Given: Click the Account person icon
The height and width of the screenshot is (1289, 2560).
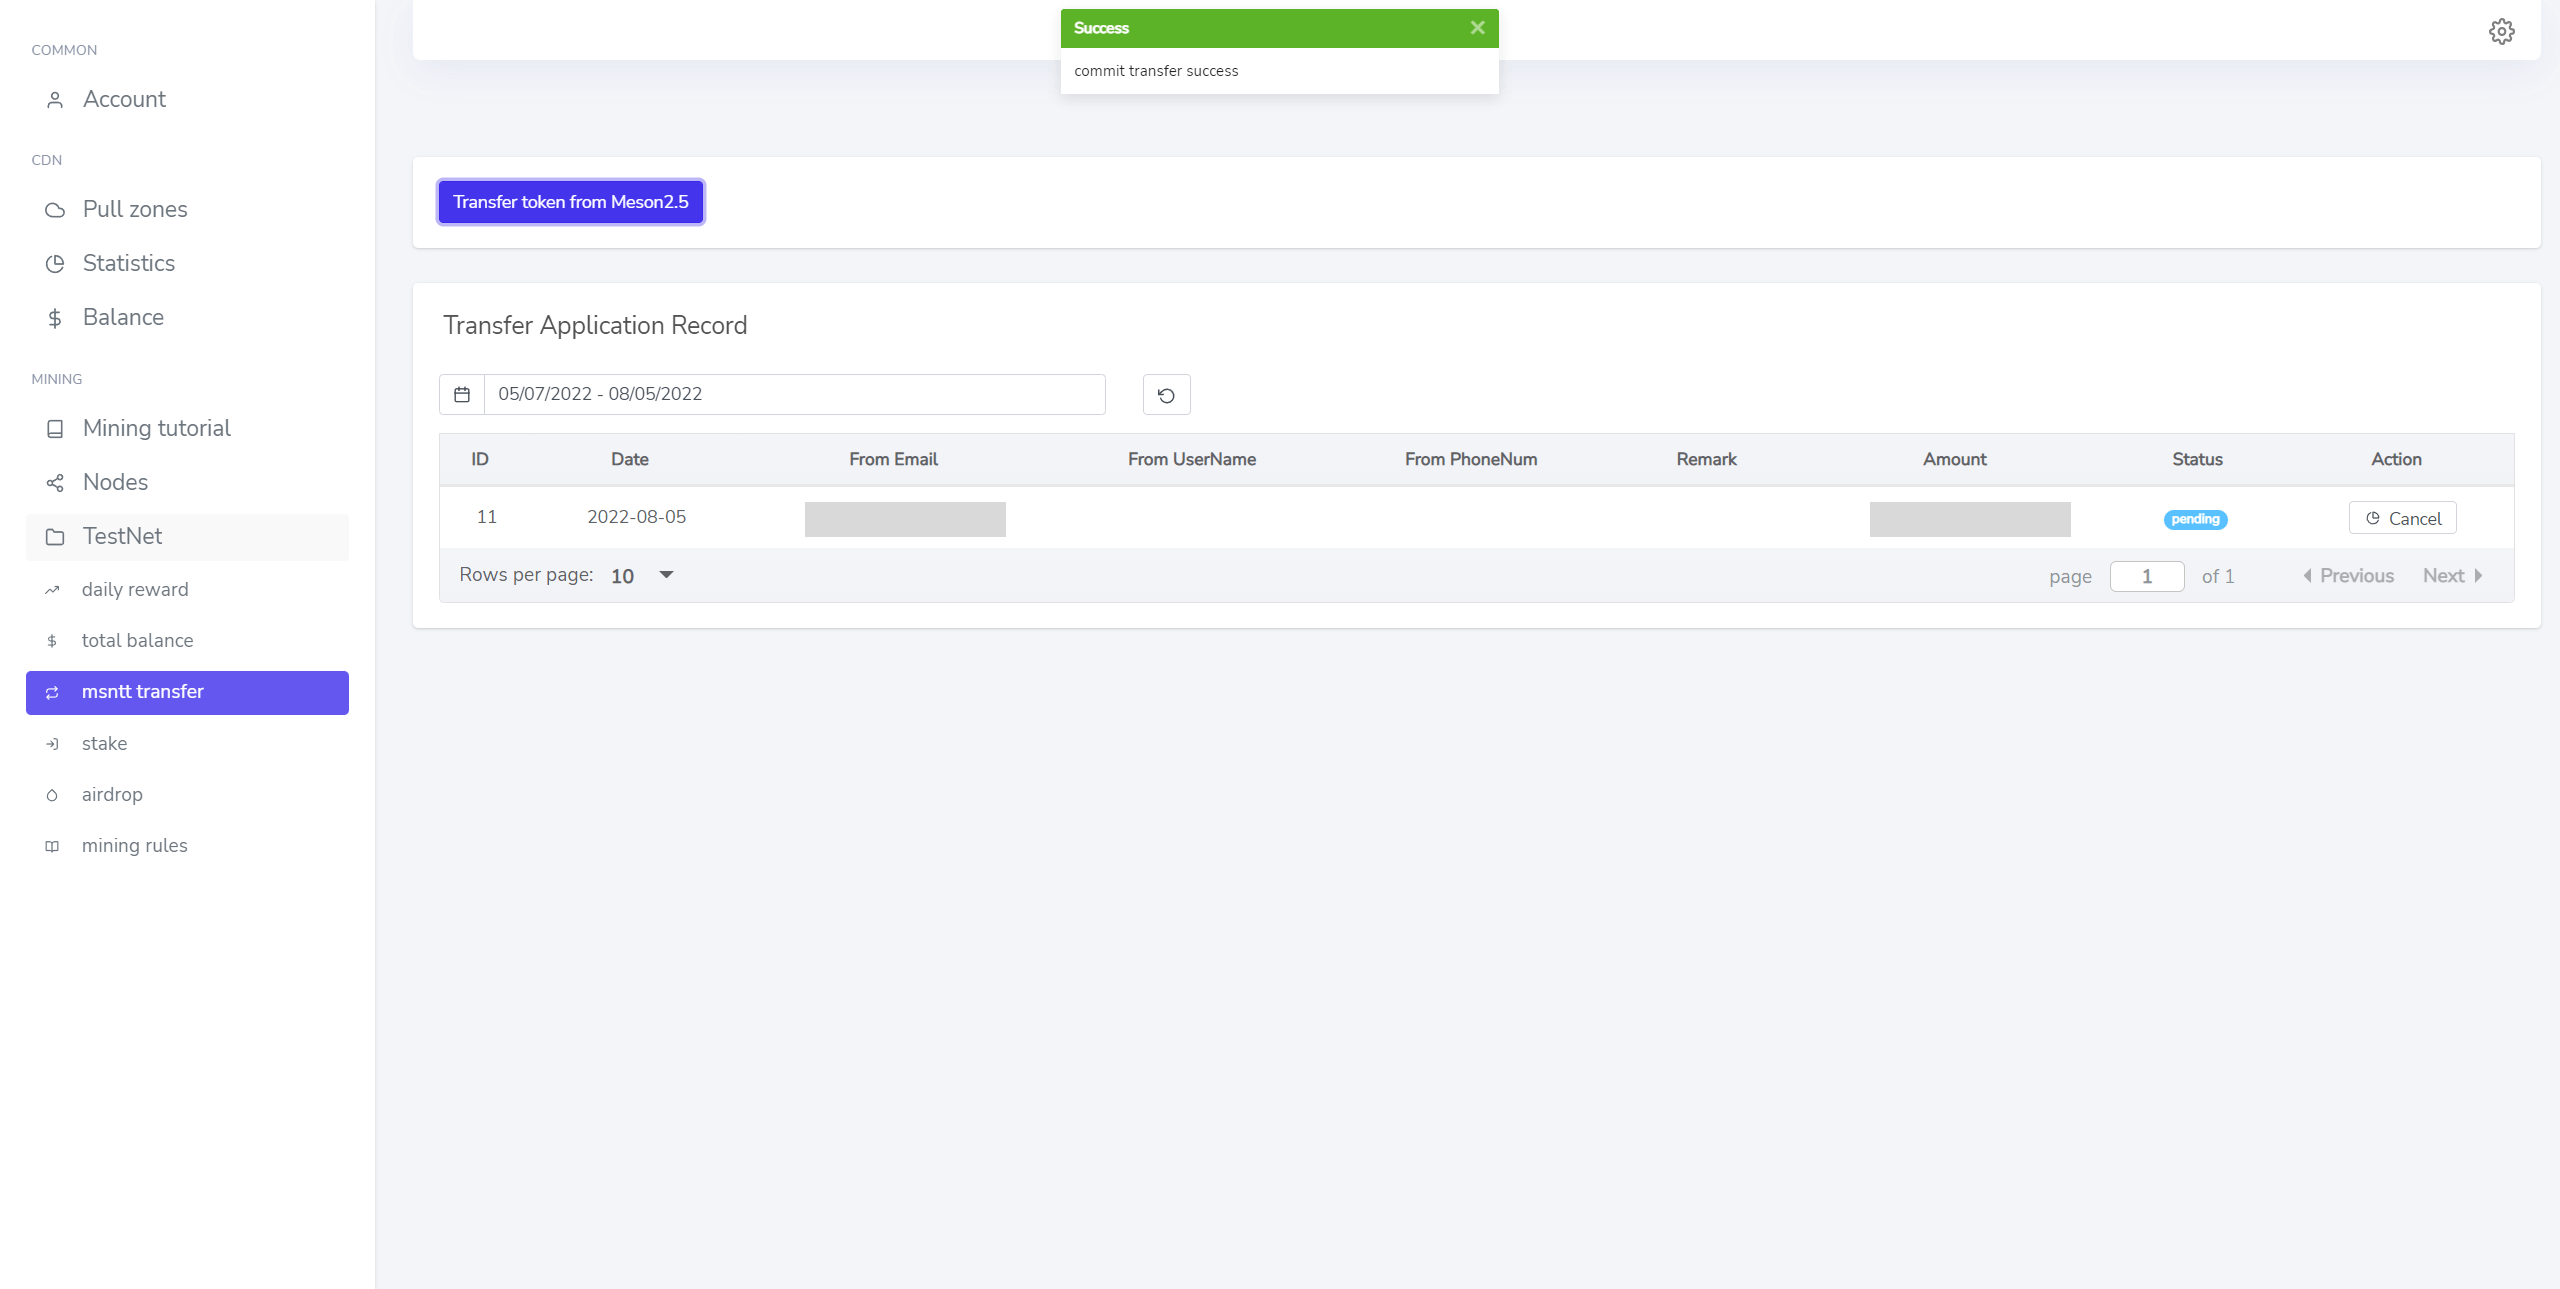Looking at the screenshot, I should click(55, 100).
